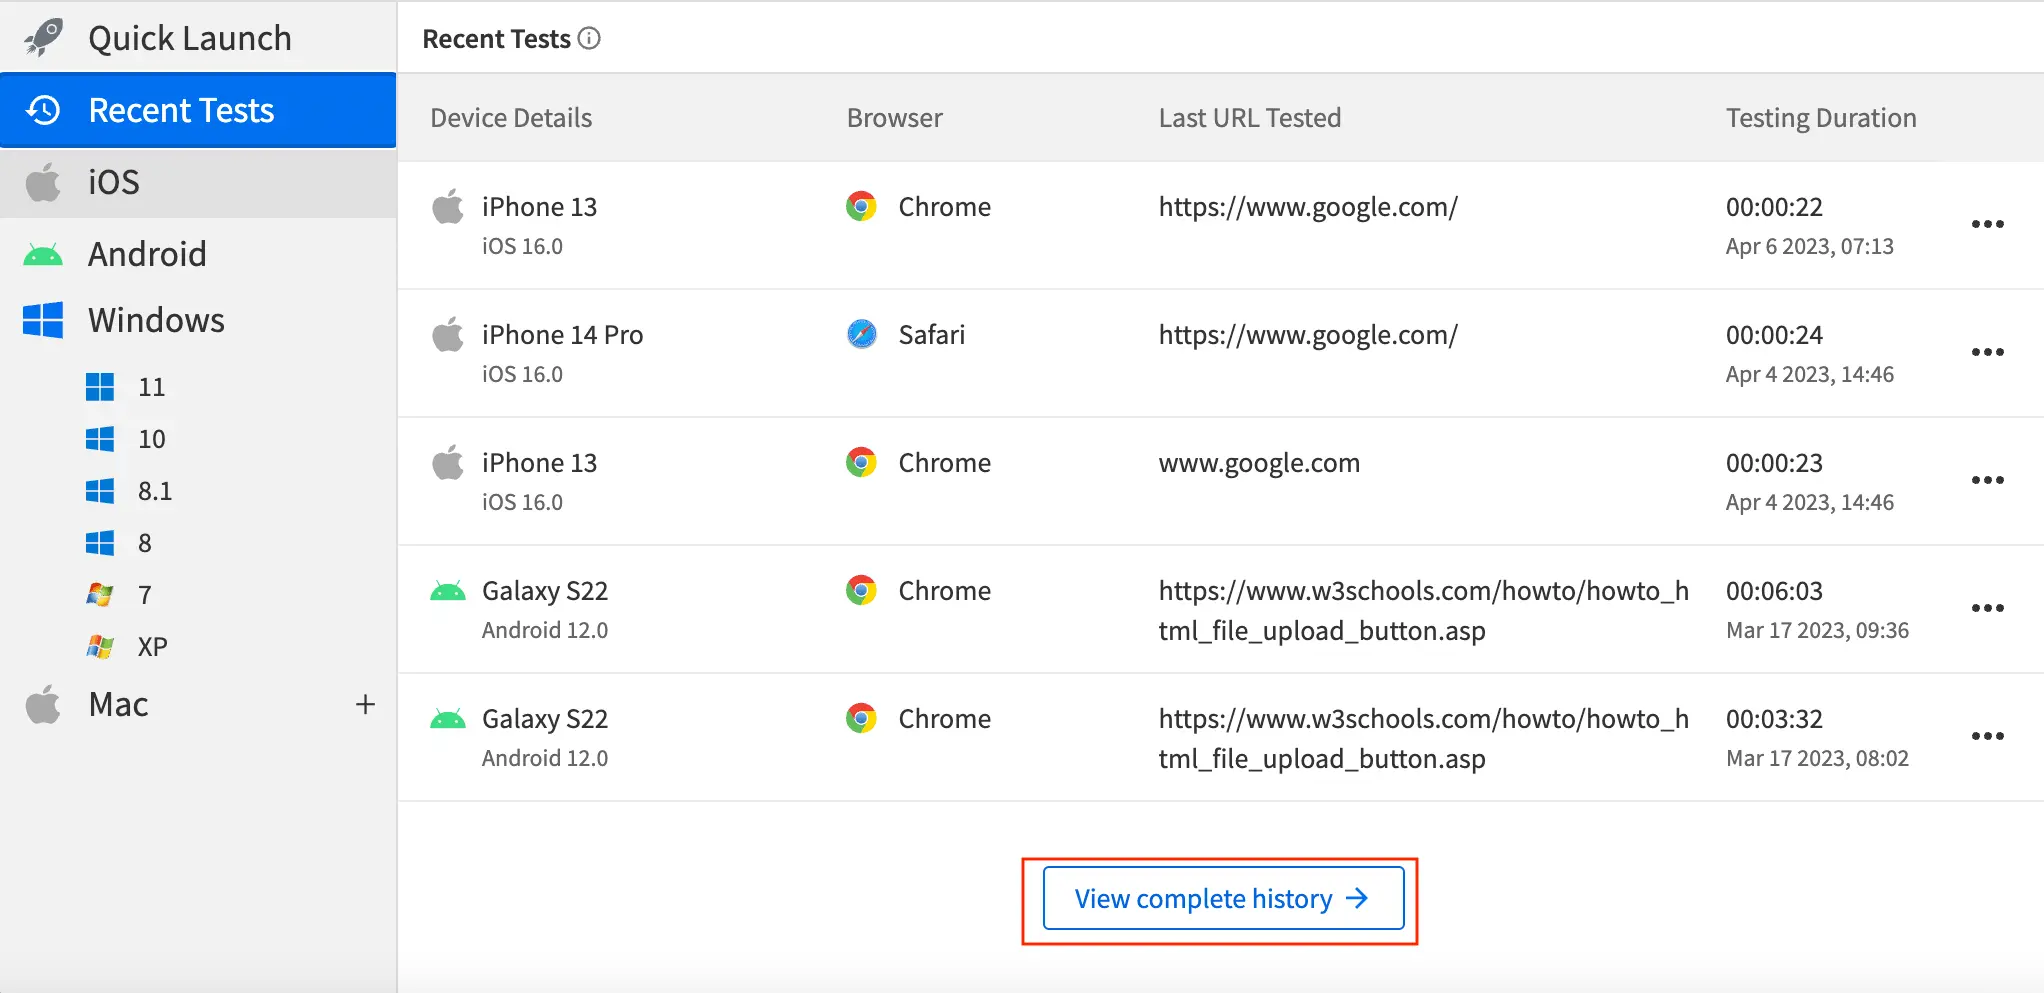The image size is (2044, 993).
Task: Click the Safari browser icon
Action: [861, 334]
